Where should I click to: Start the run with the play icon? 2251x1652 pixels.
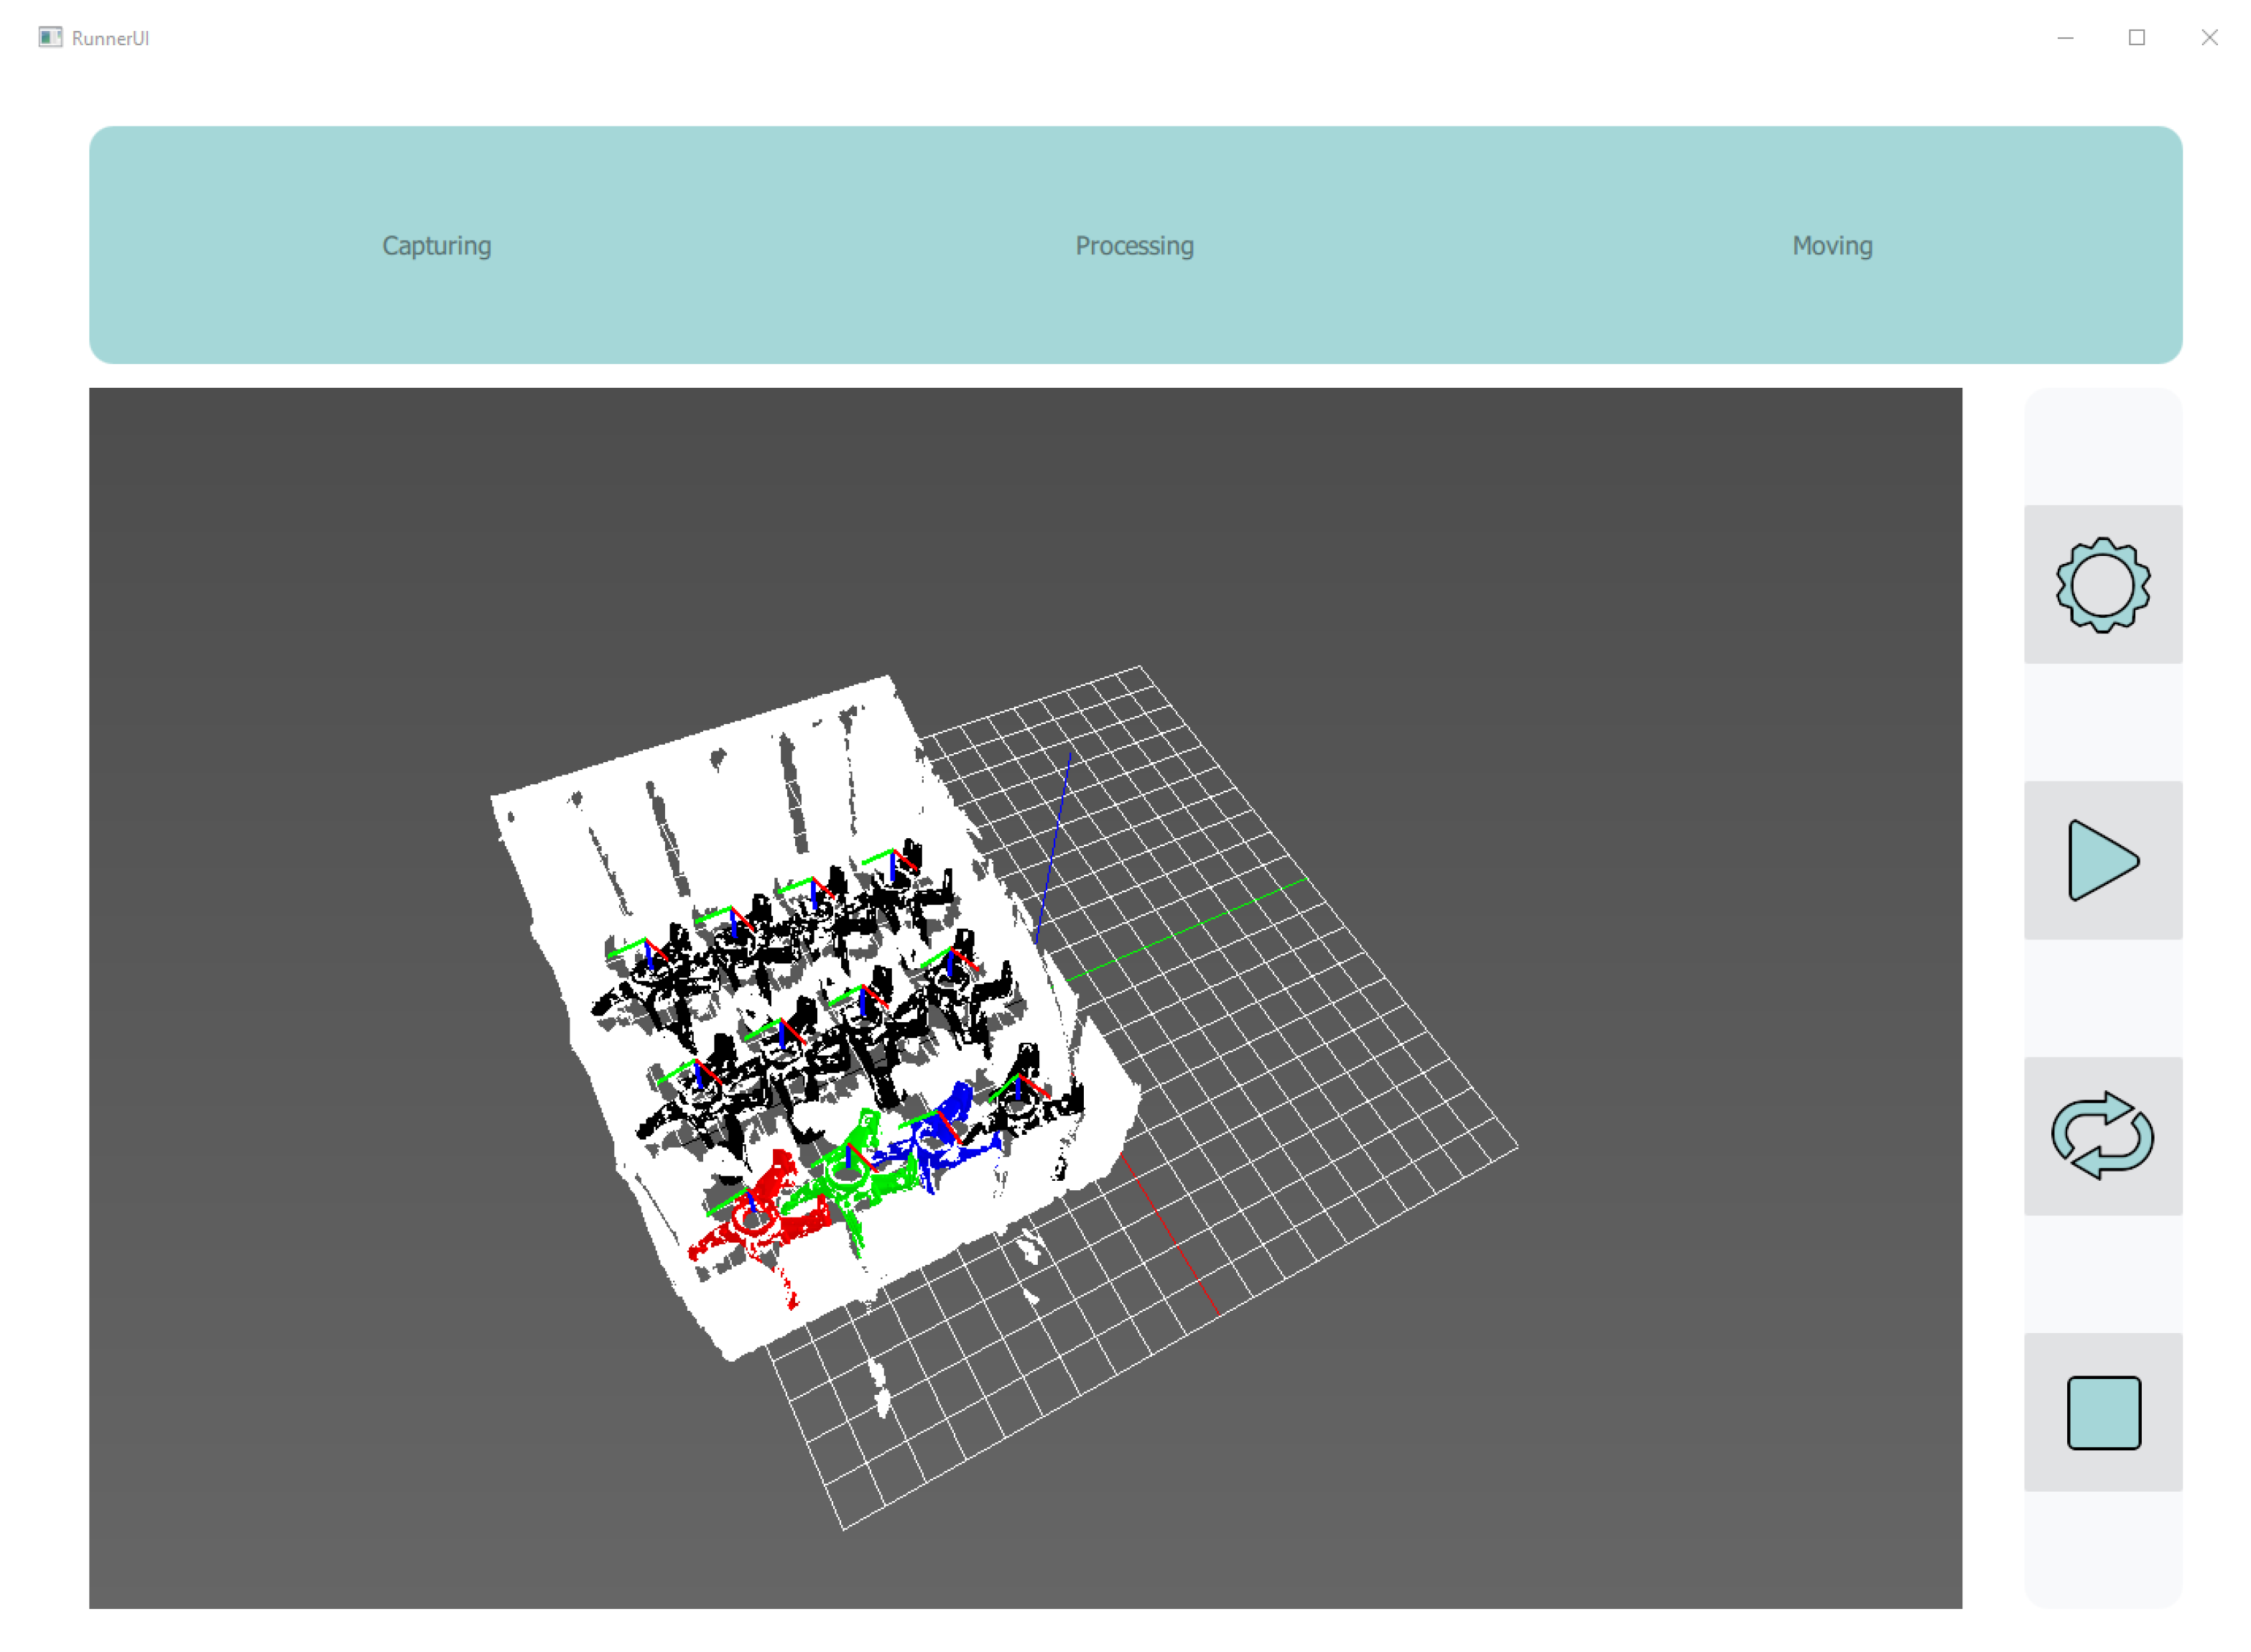2102,860
